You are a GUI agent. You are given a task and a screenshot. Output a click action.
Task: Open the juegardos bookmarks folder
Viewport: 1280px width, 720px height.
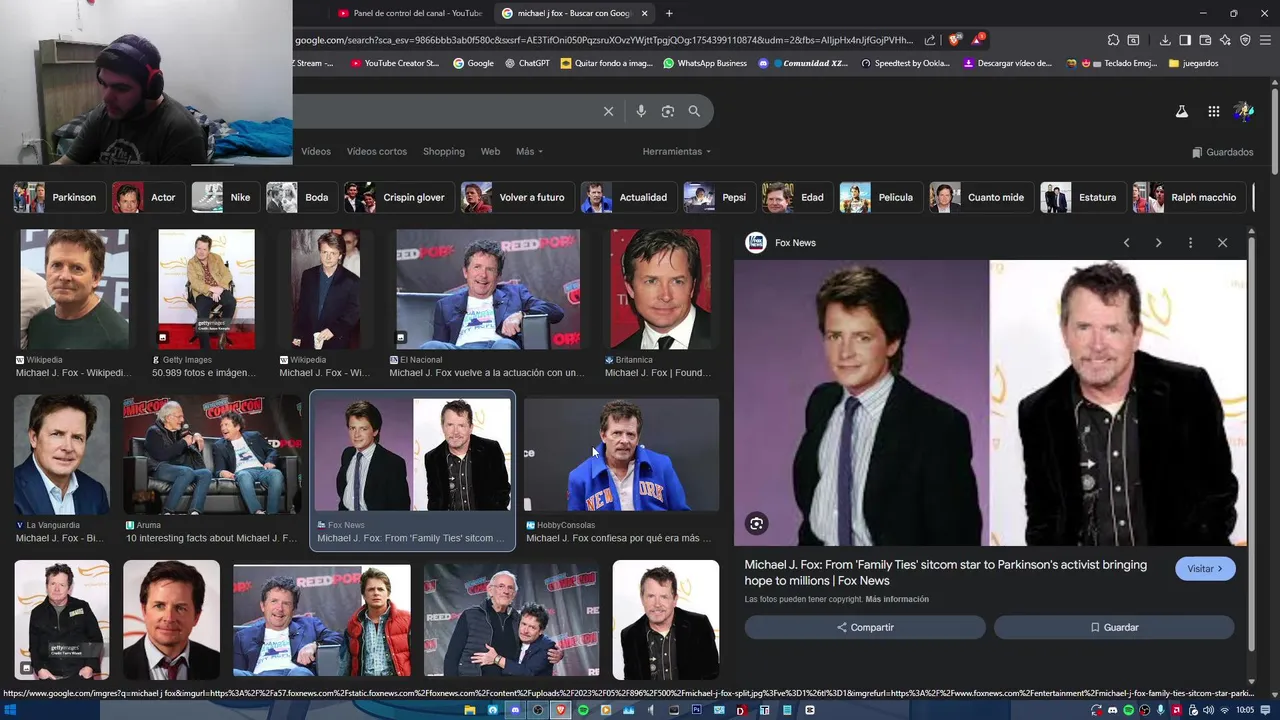coord(1193,63)
